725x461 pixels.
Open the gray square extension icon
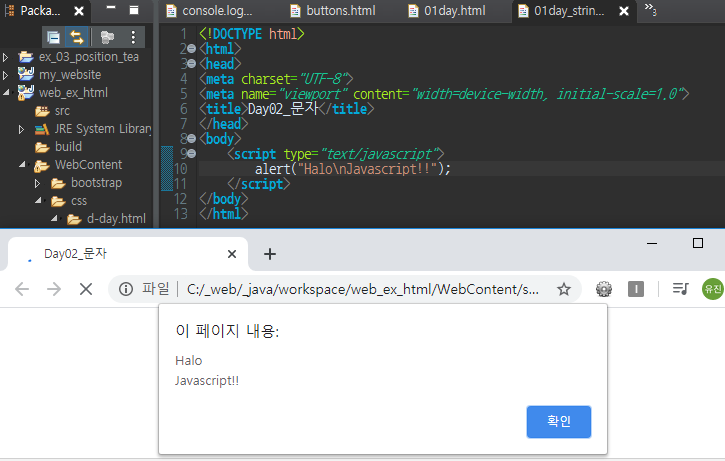pyautogui.click(x=636, y=289)
